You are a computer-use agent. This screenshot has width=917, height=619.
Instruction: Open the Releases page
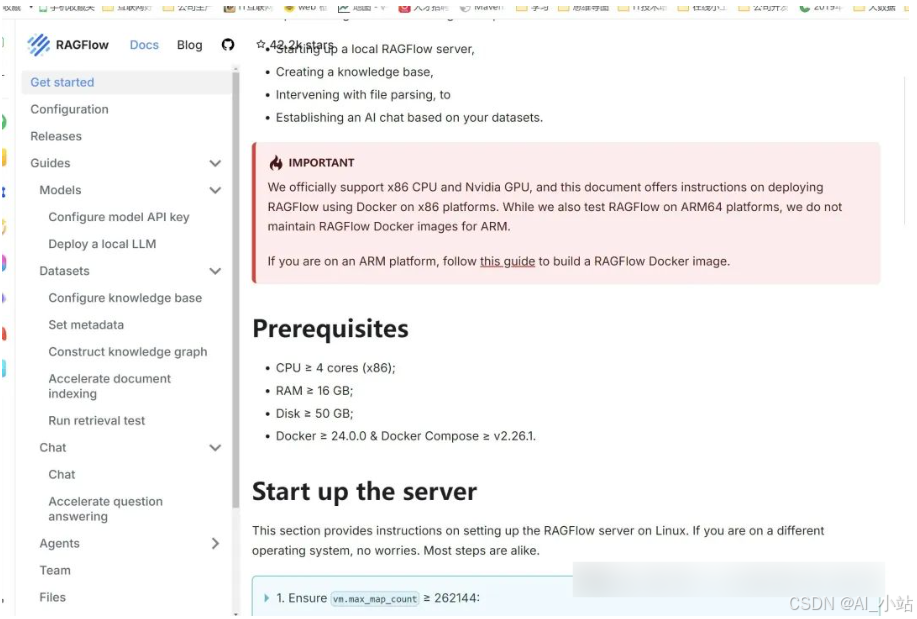point(56,136)
